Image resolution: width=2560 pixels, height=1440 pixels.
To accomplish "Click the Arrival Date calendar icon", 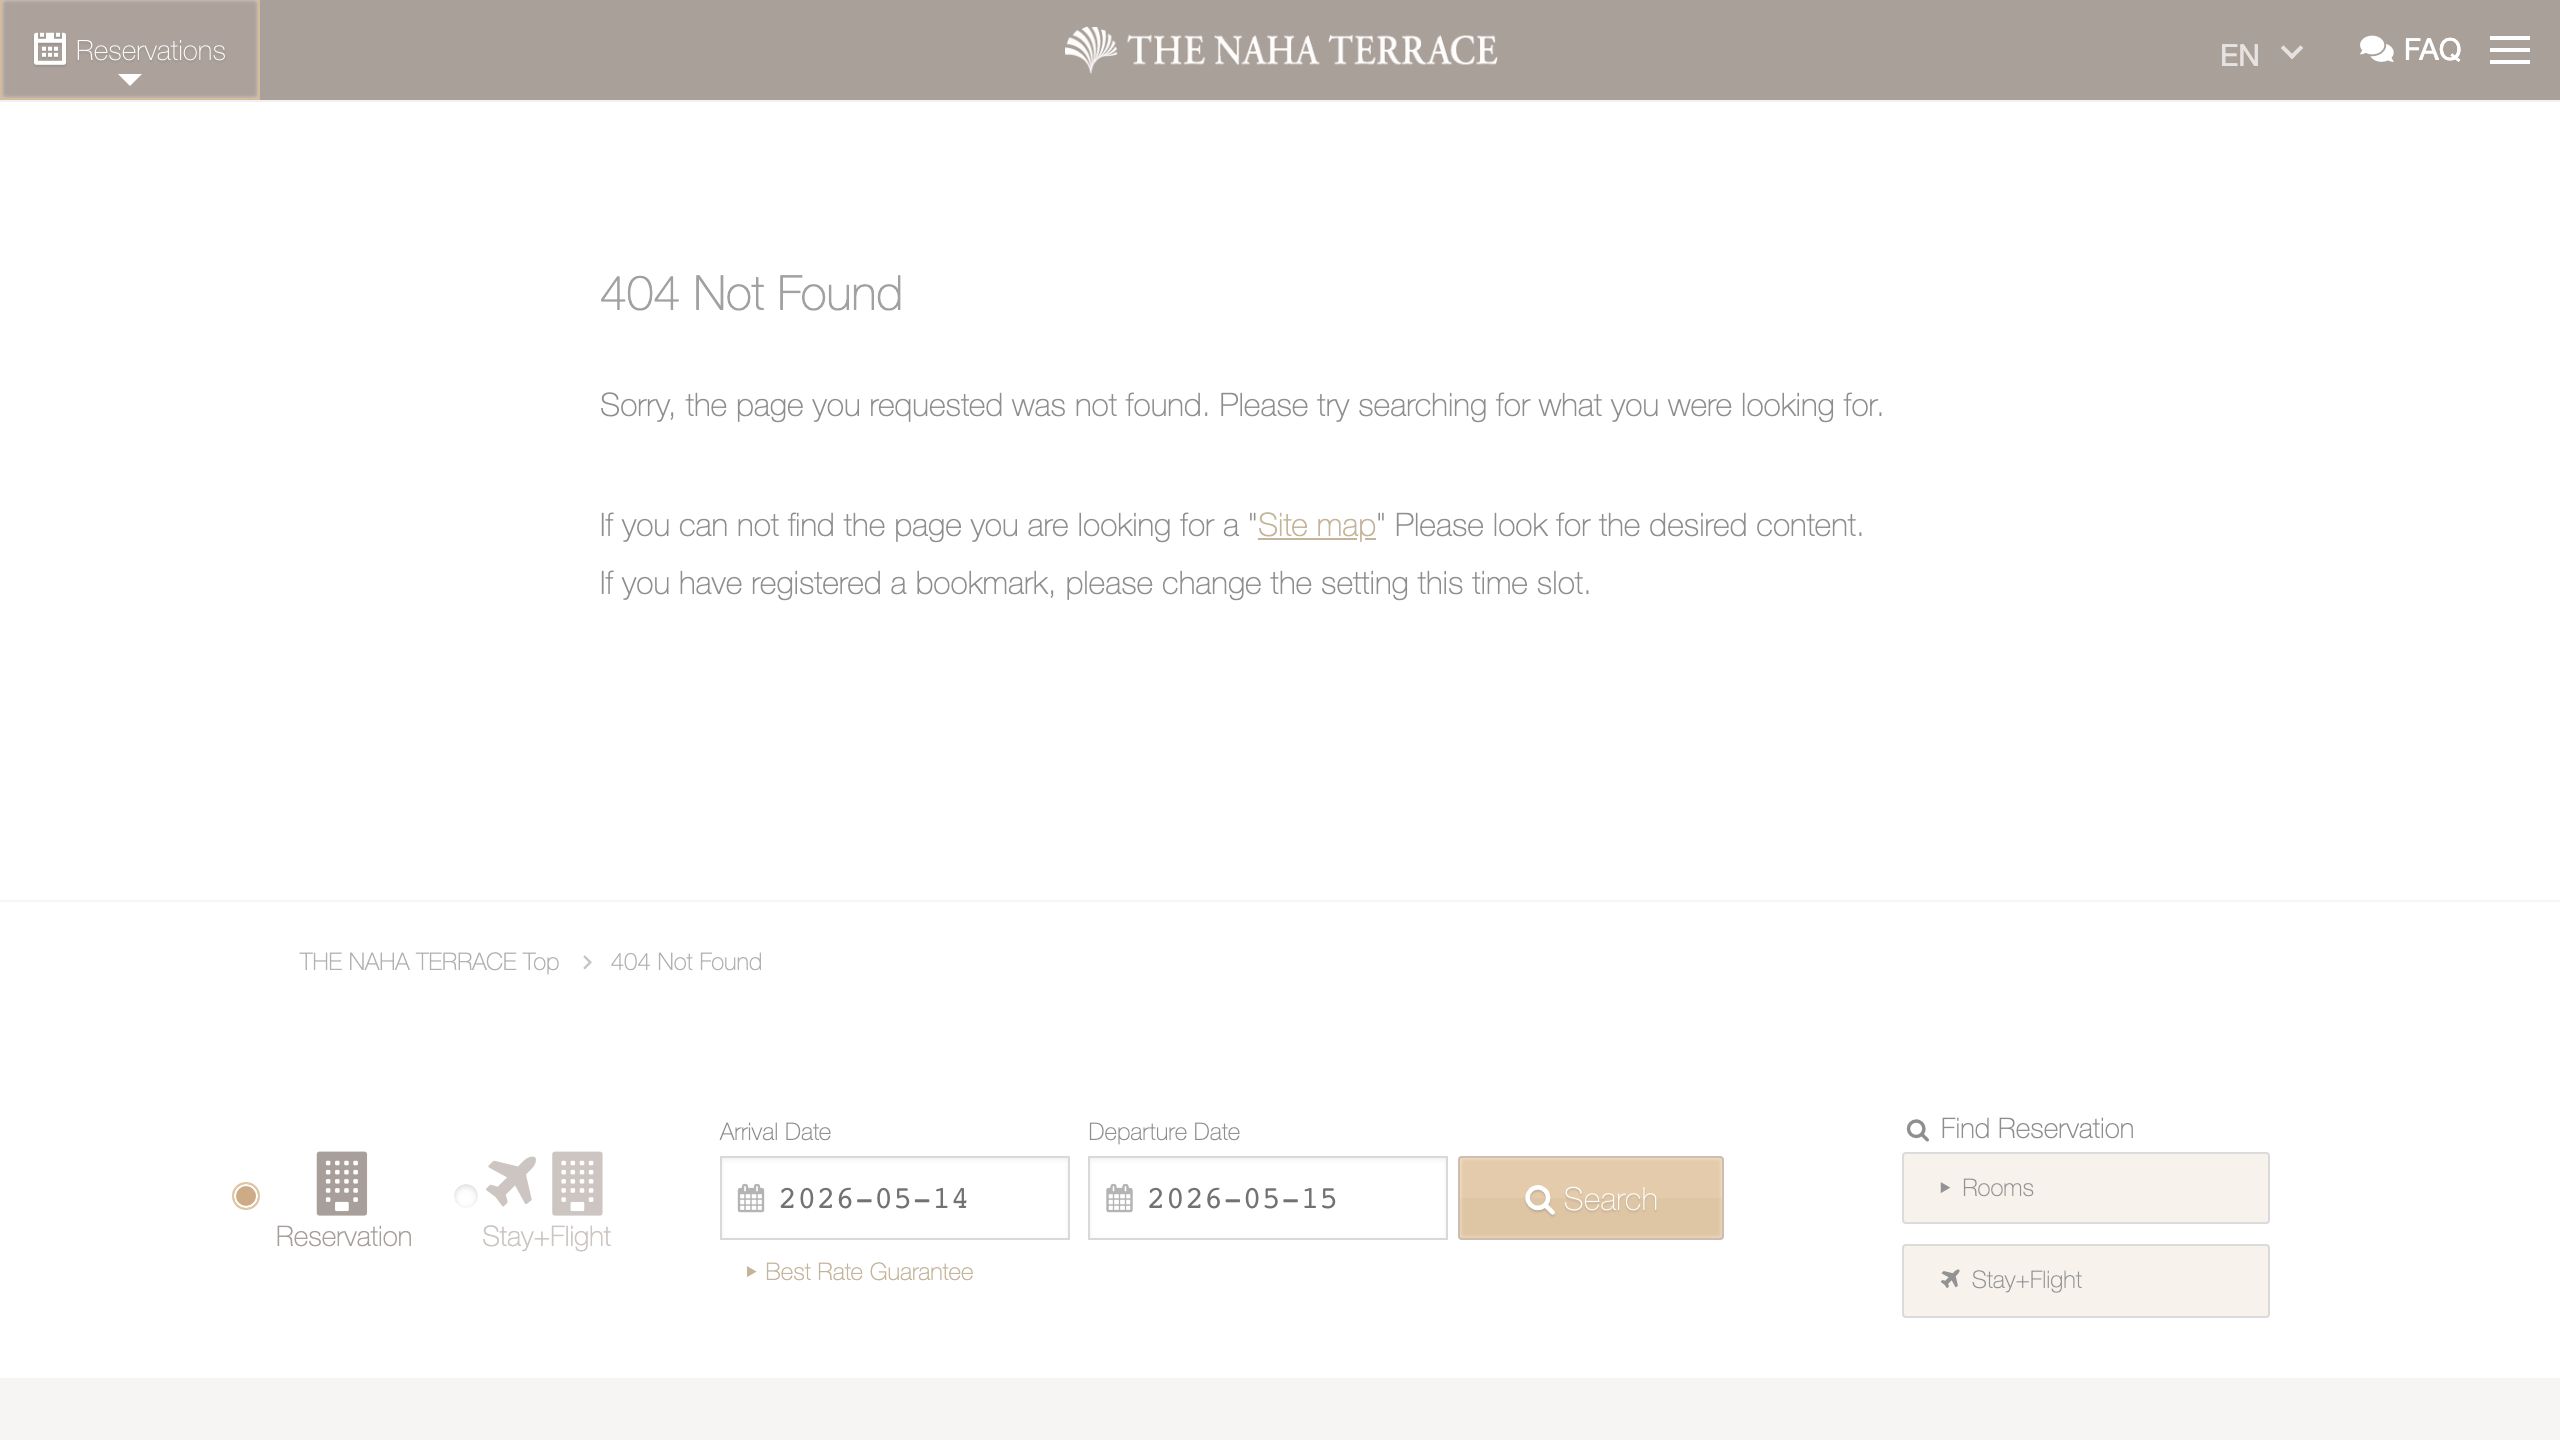I will coord(751,1198).
